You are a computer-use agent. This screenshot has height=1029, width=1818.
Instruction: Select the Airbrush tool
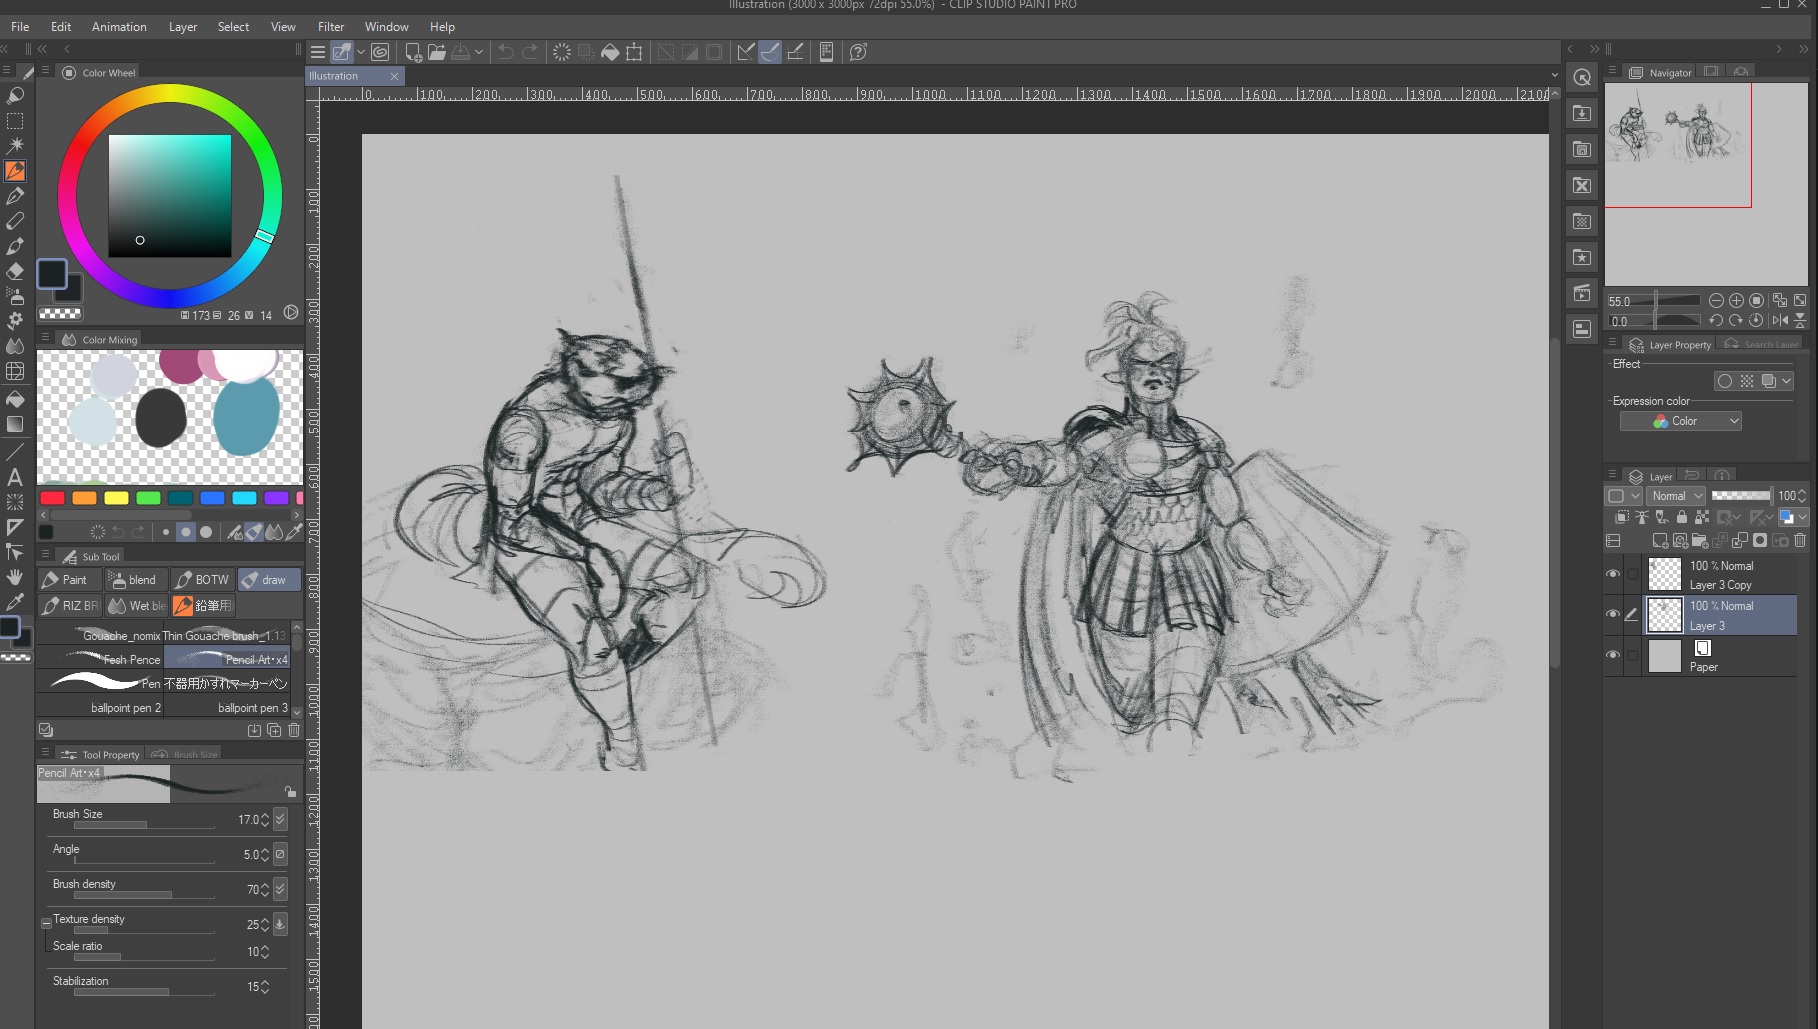[x=15, y=296]
